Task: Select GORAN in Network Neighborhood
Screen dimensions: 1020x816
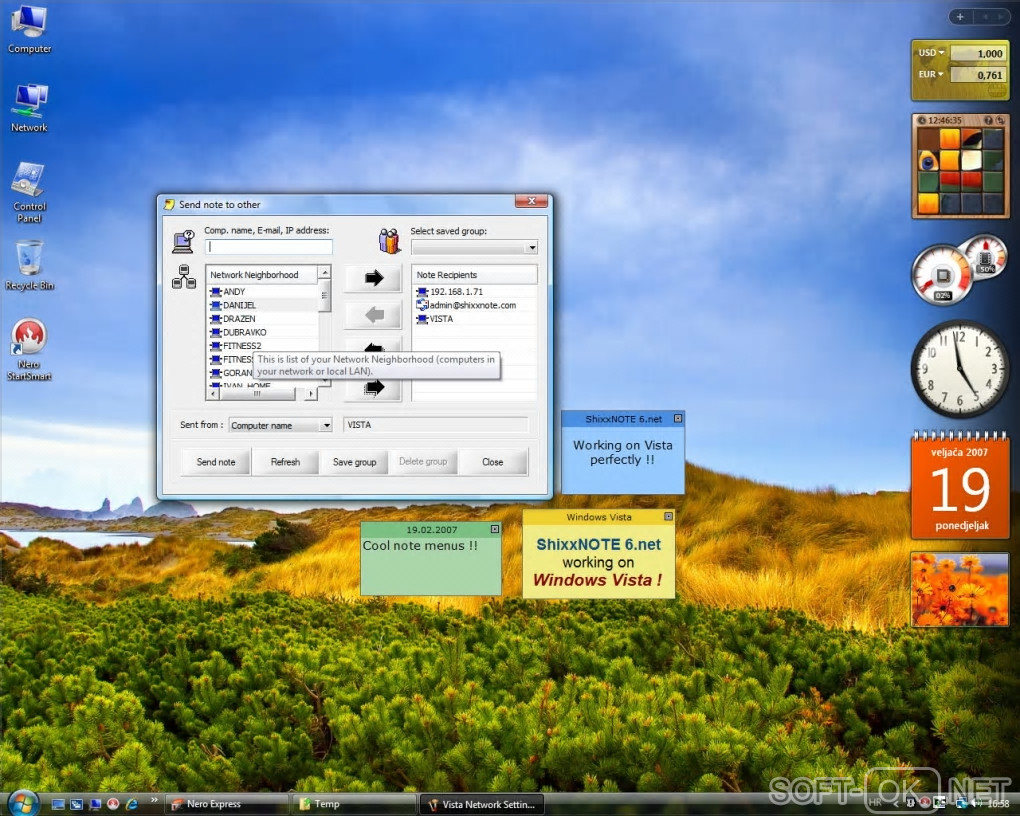Action: 231,373
